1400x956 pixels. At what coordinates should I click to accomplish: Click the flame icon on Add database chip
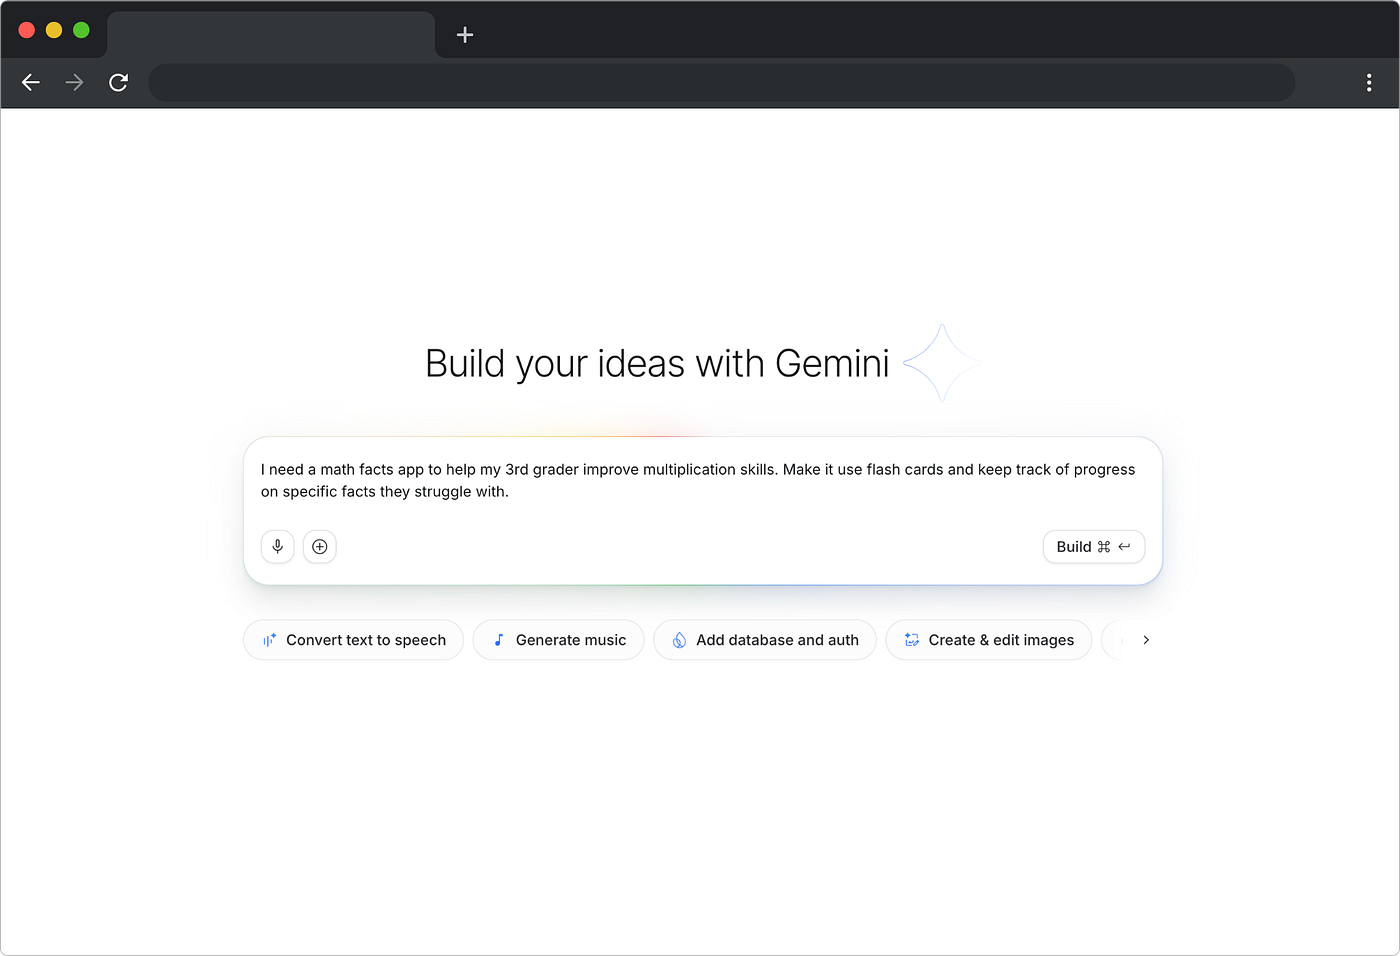coord(679,640)
